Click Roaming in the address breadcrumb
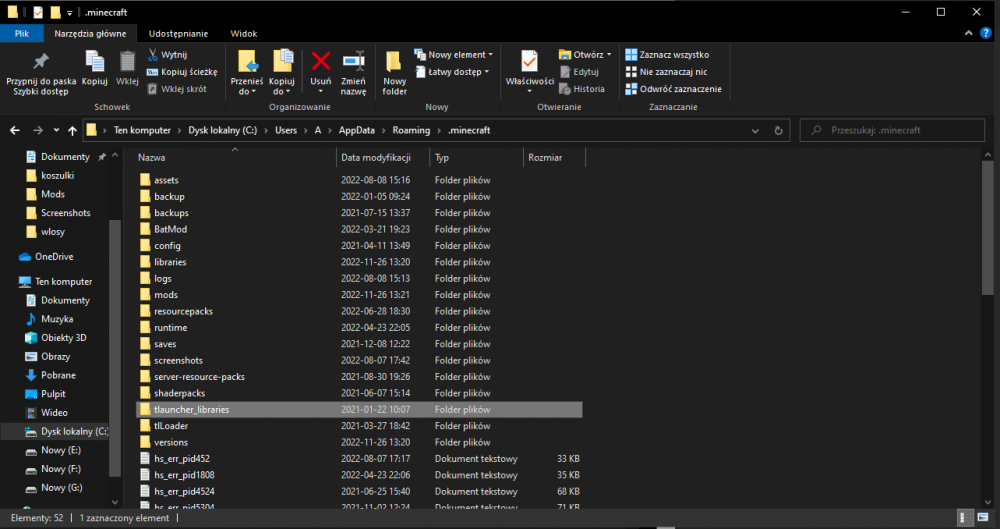Viewport: 1000px width, 529px height. (x=410, y=130)
